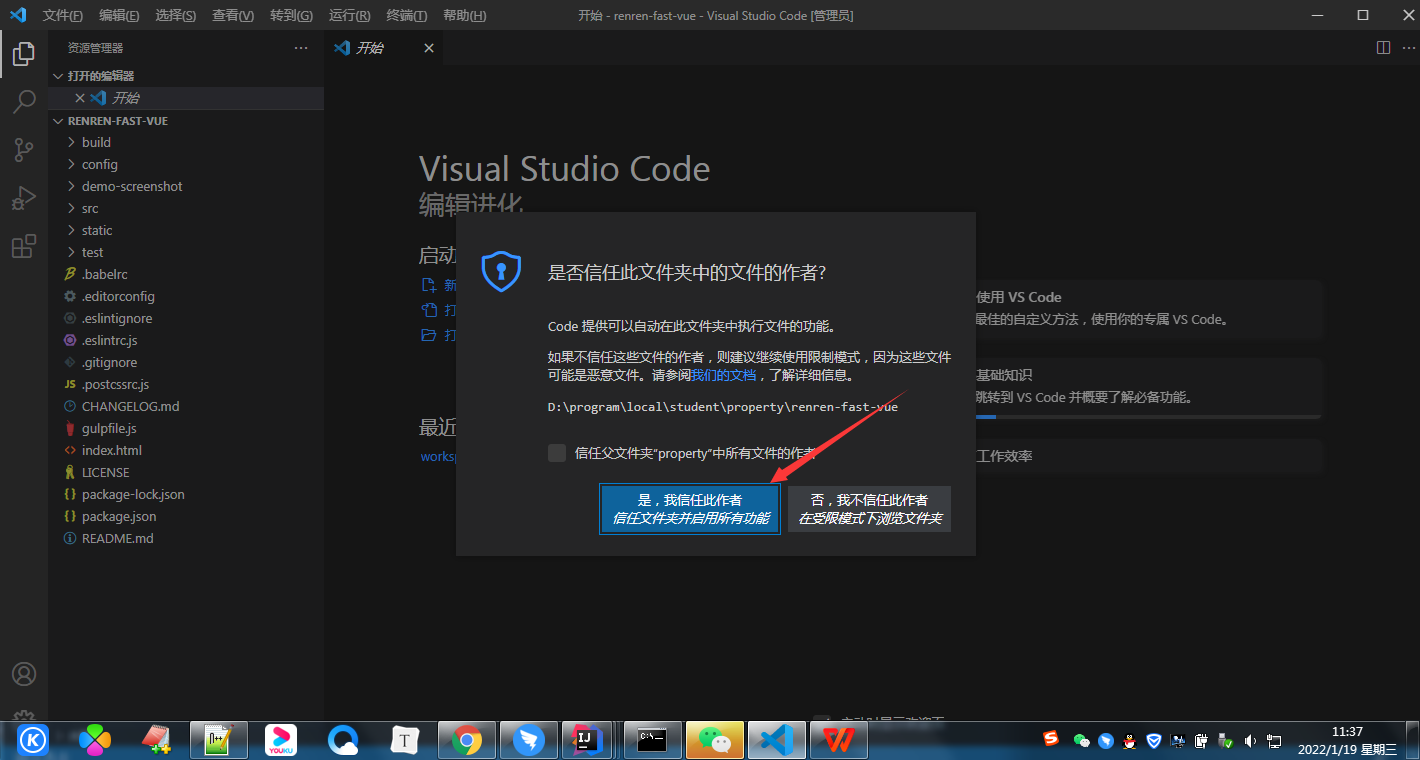
Task: Click the taskbar clock showing 11:37
Action: [x=1347, y=740]
